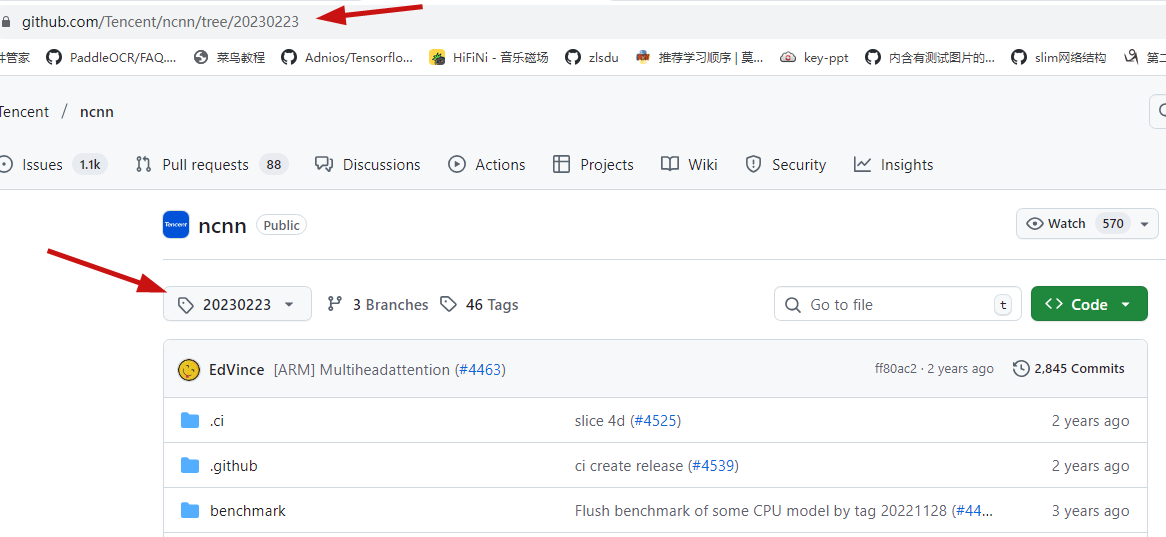
Task: Open the .ci folder
Action: pyautogui.click(x=216, y=421)
